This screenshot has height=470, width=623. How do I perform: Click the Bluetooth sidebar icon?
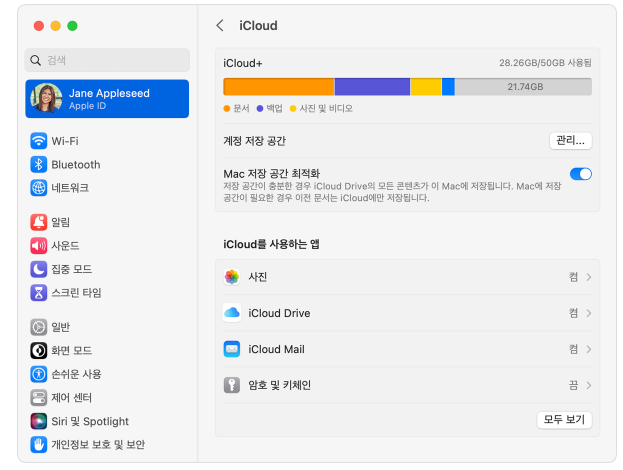(39, 164)
